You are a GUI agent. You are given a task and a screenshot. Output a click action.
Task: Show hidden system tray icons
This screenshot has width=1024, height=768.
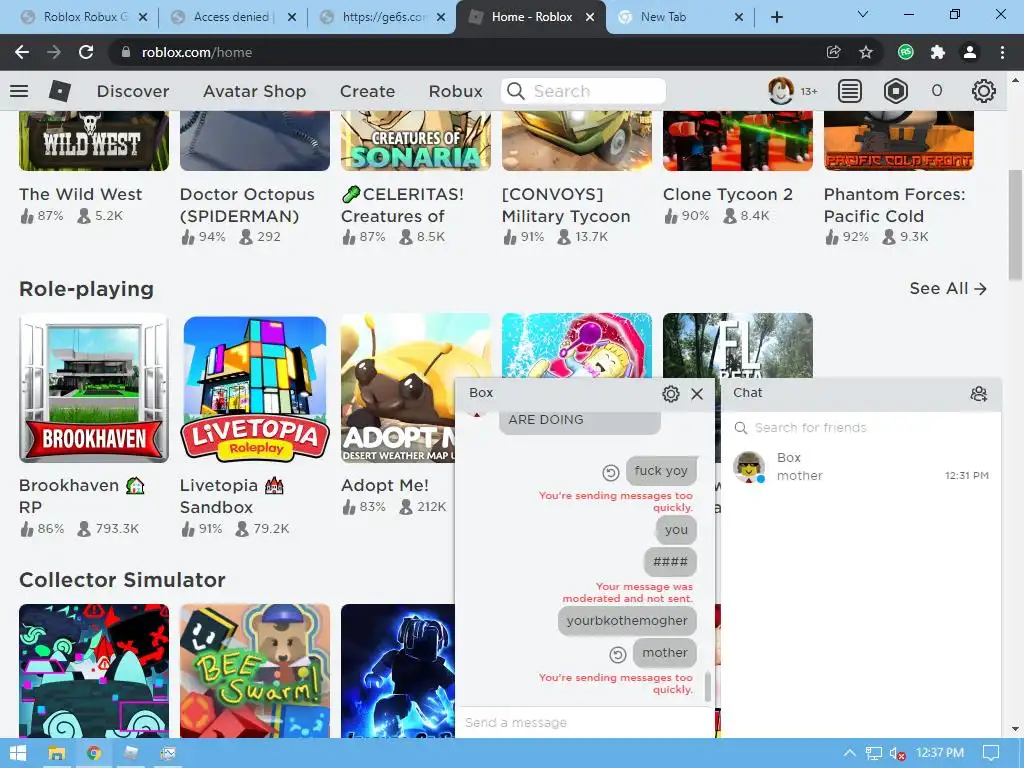[849, 753]
